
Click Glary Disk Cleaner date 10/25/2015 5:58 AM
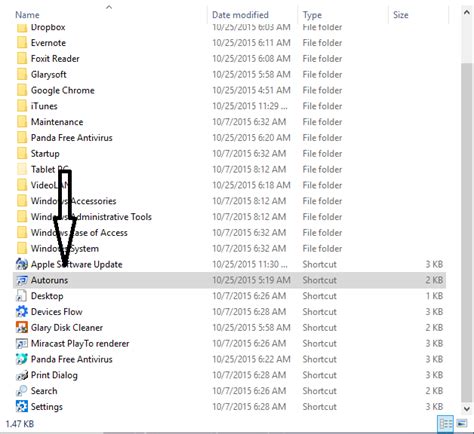pos(251,328)
